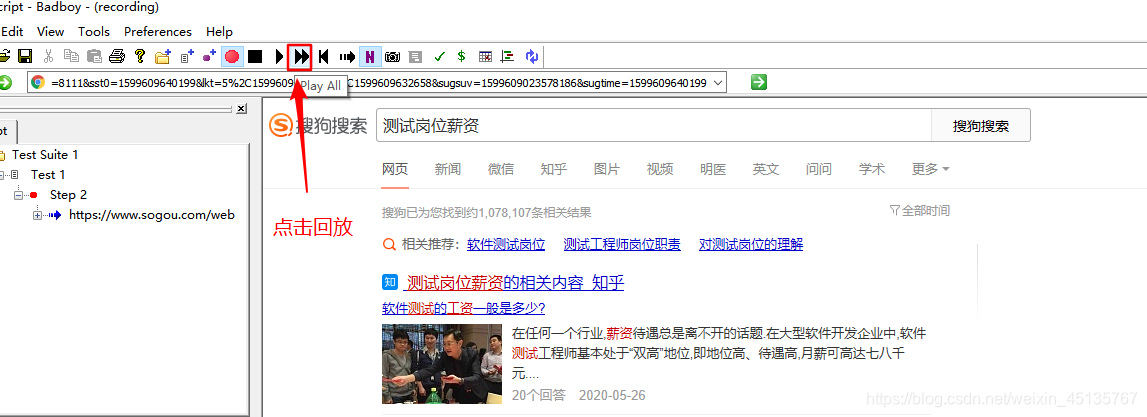This screenshot has height=417, width=1147.
Task: Add a variable with the green dollar icon
Action: click(462, 56)
